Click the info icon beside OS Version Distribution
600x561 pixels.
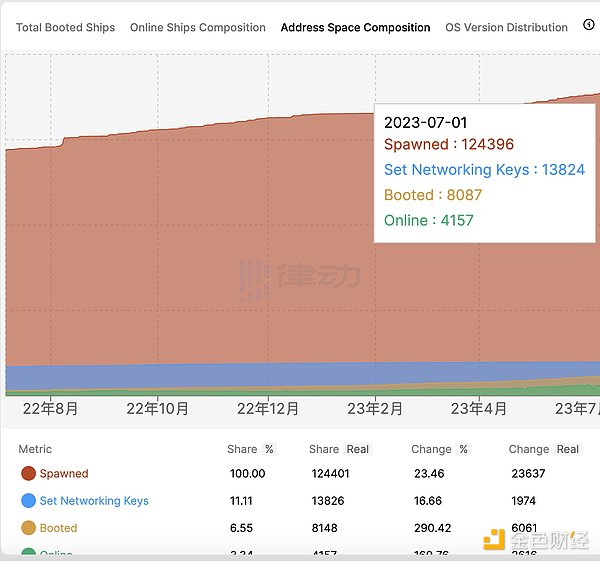click(588, 26)
